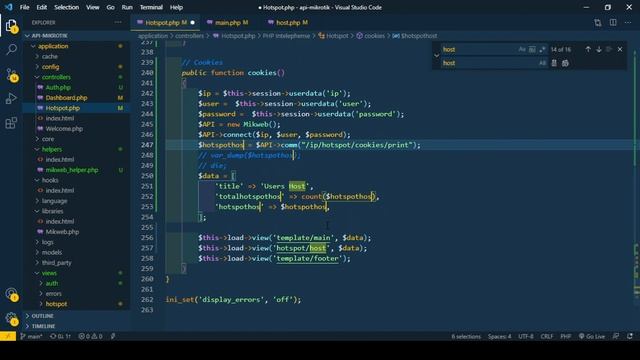
Task: Click Spaces: 4 indentation in status bar
Action: (x=499, y=336)
